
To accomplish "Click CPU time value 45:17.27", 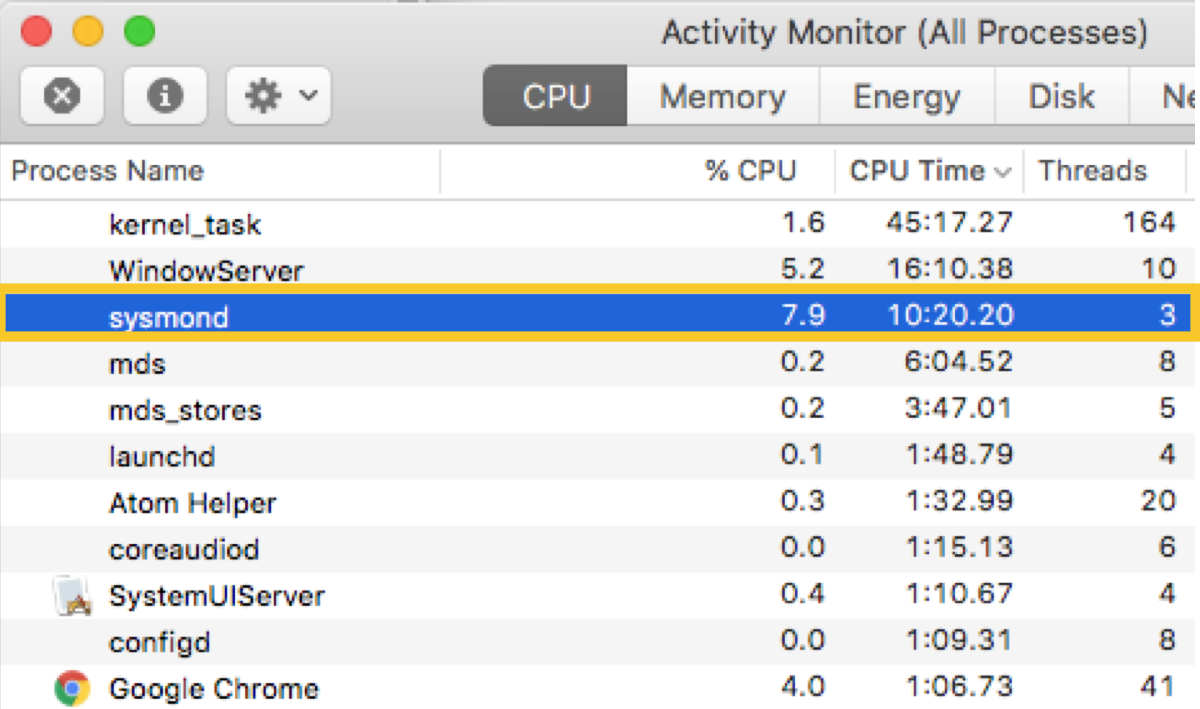I will coord(950,223).
